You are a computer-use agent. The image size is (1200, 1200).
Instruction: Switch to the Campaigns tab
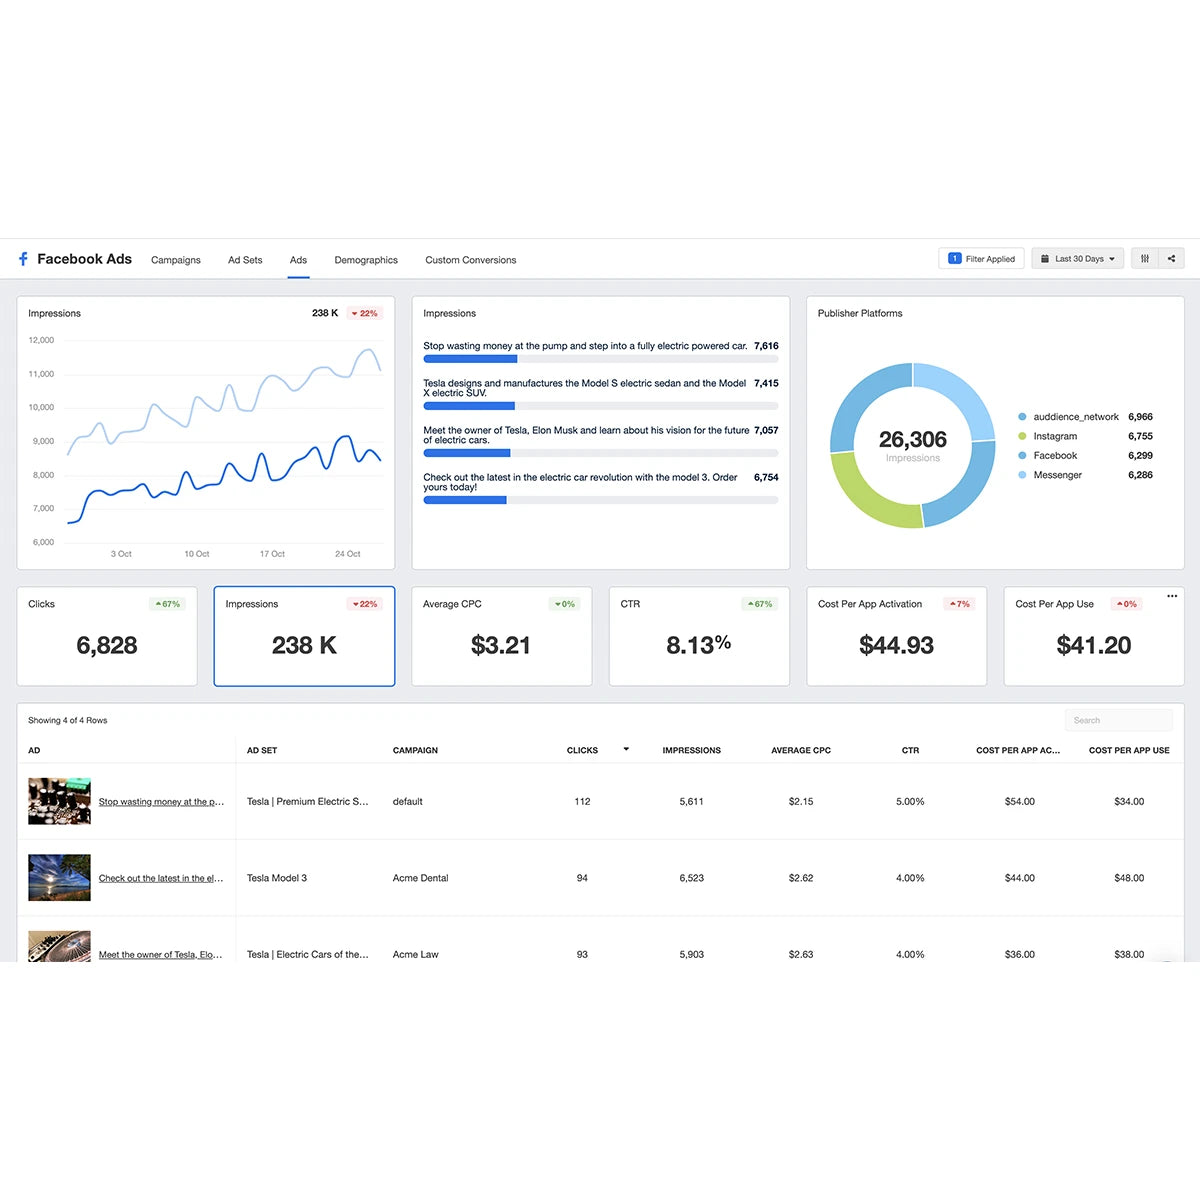pos(176,260)
